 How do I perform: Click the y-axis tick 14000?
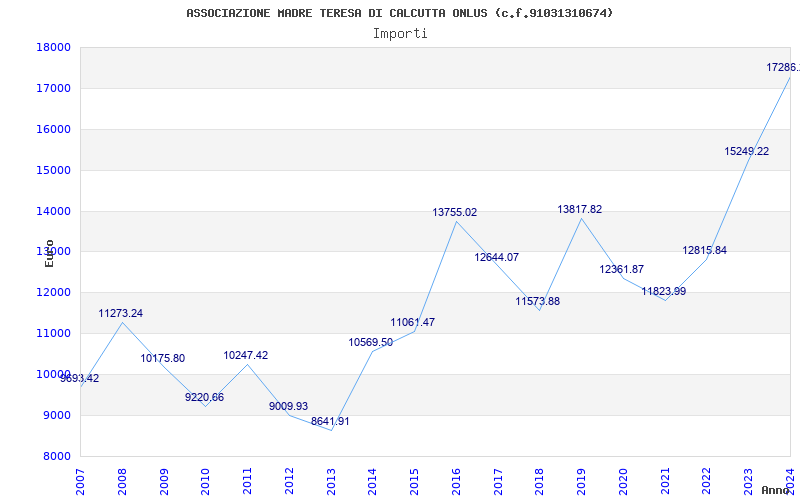pos(53,211)
